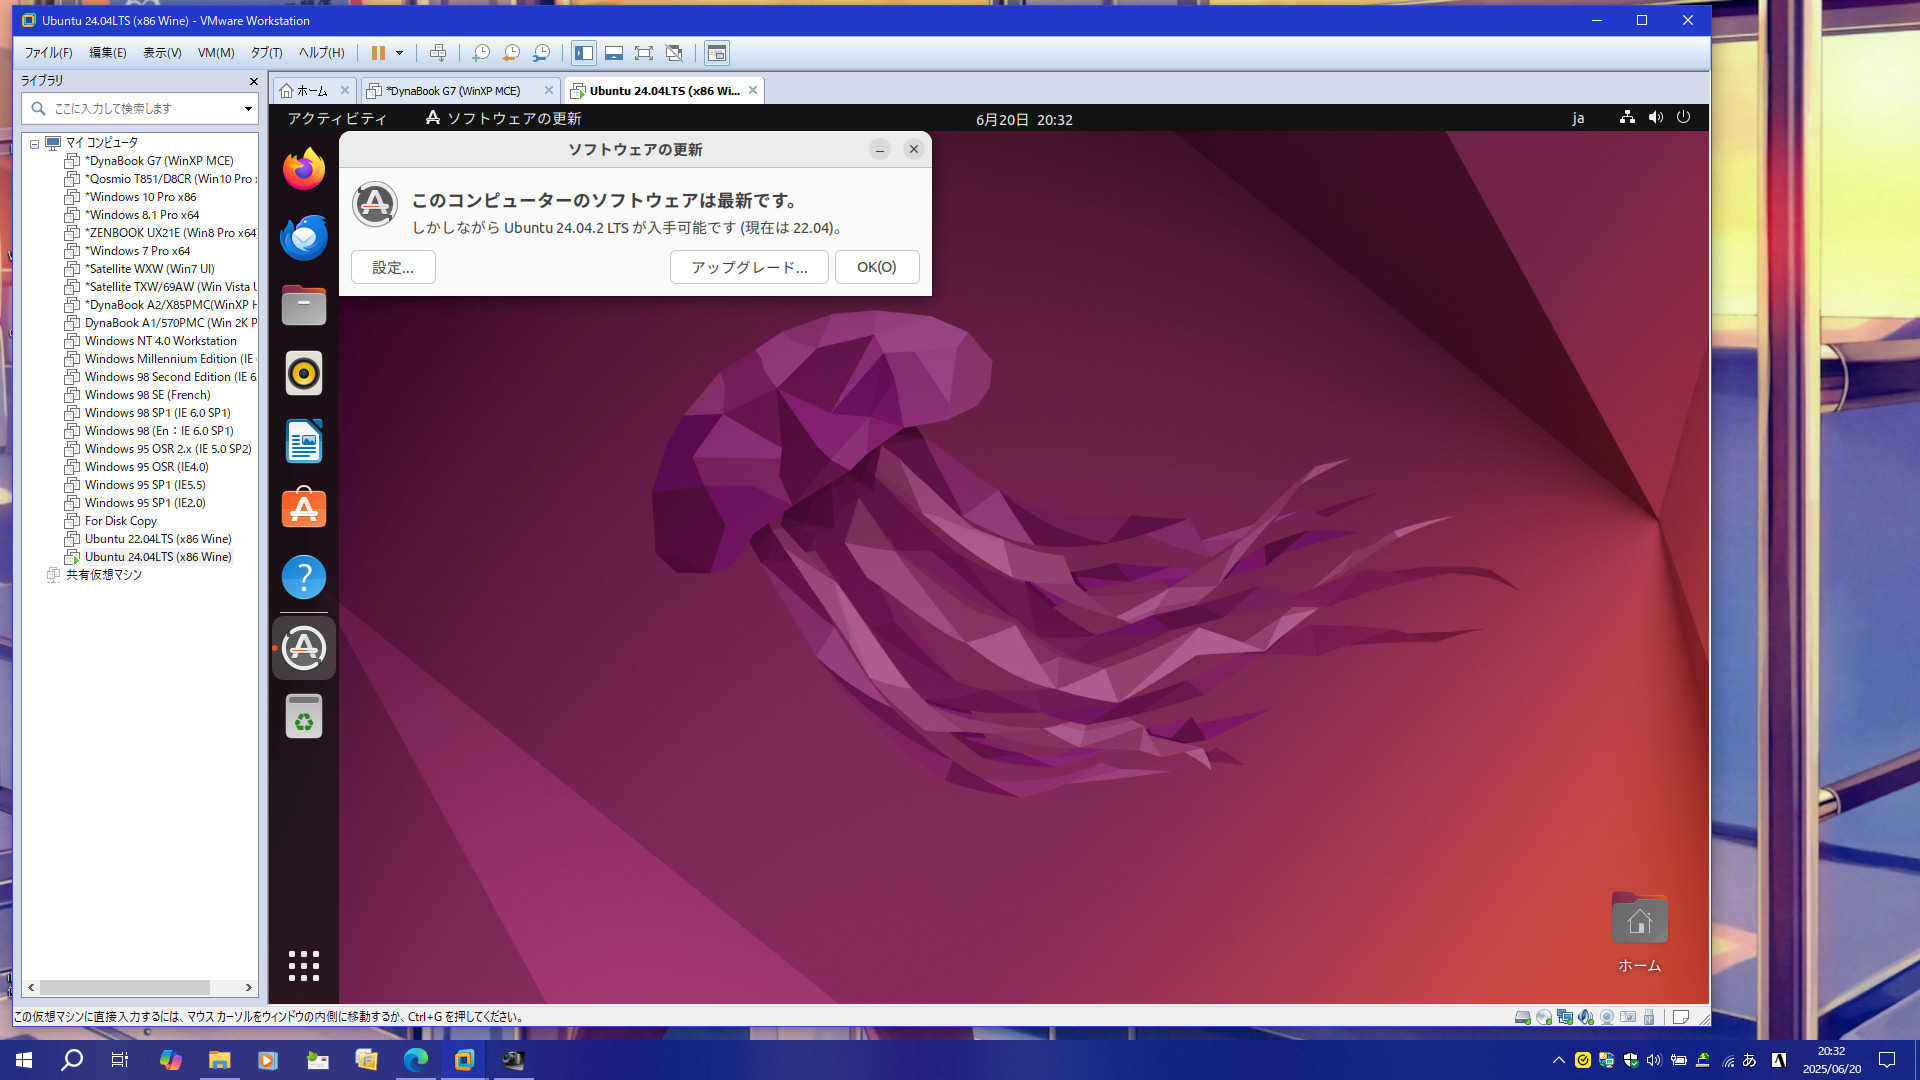Click the library panel horizontal scrollbar

click(124, 987)
